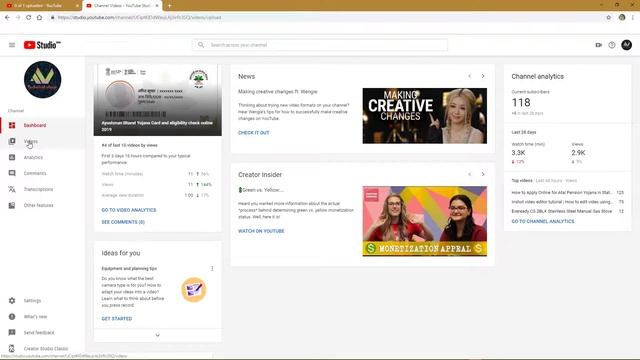Click the Comments sidebar icon
The width and height of the screenshot is (640, 360).
[x=12, y=173]
